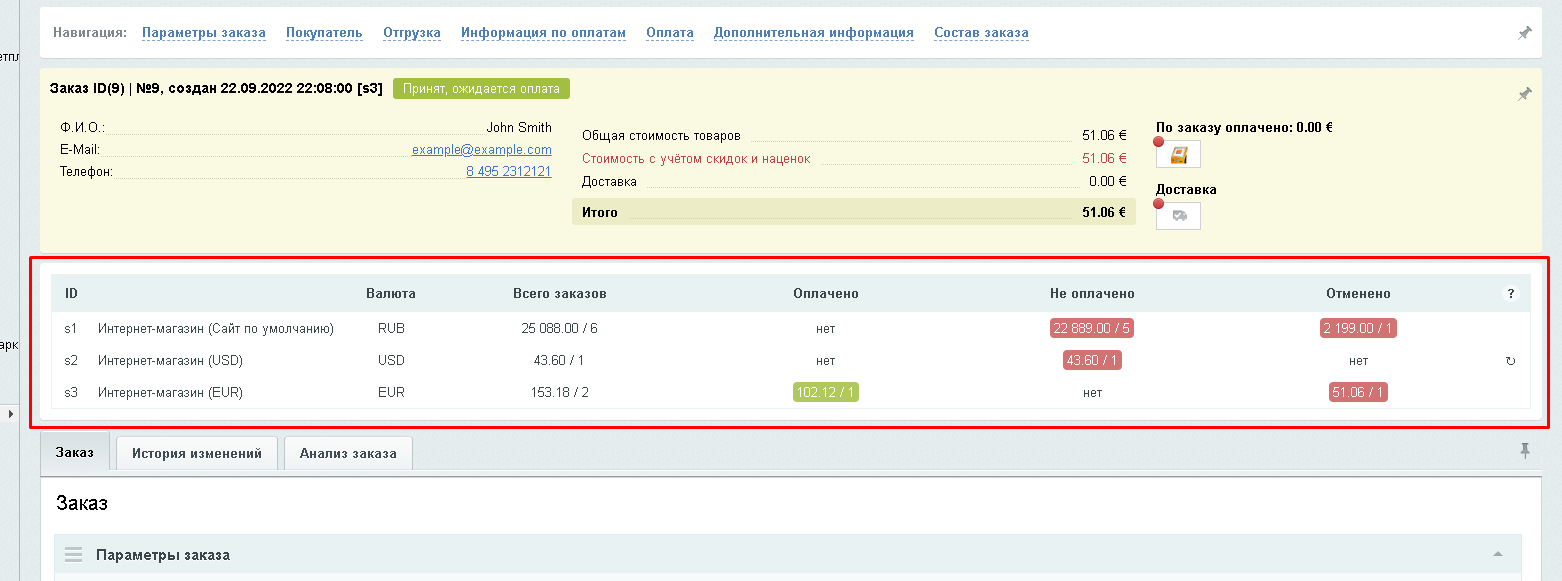Open the help question mark in statistics table
The width and height of the screenshot is (1562, 581).
(1510, 294)
